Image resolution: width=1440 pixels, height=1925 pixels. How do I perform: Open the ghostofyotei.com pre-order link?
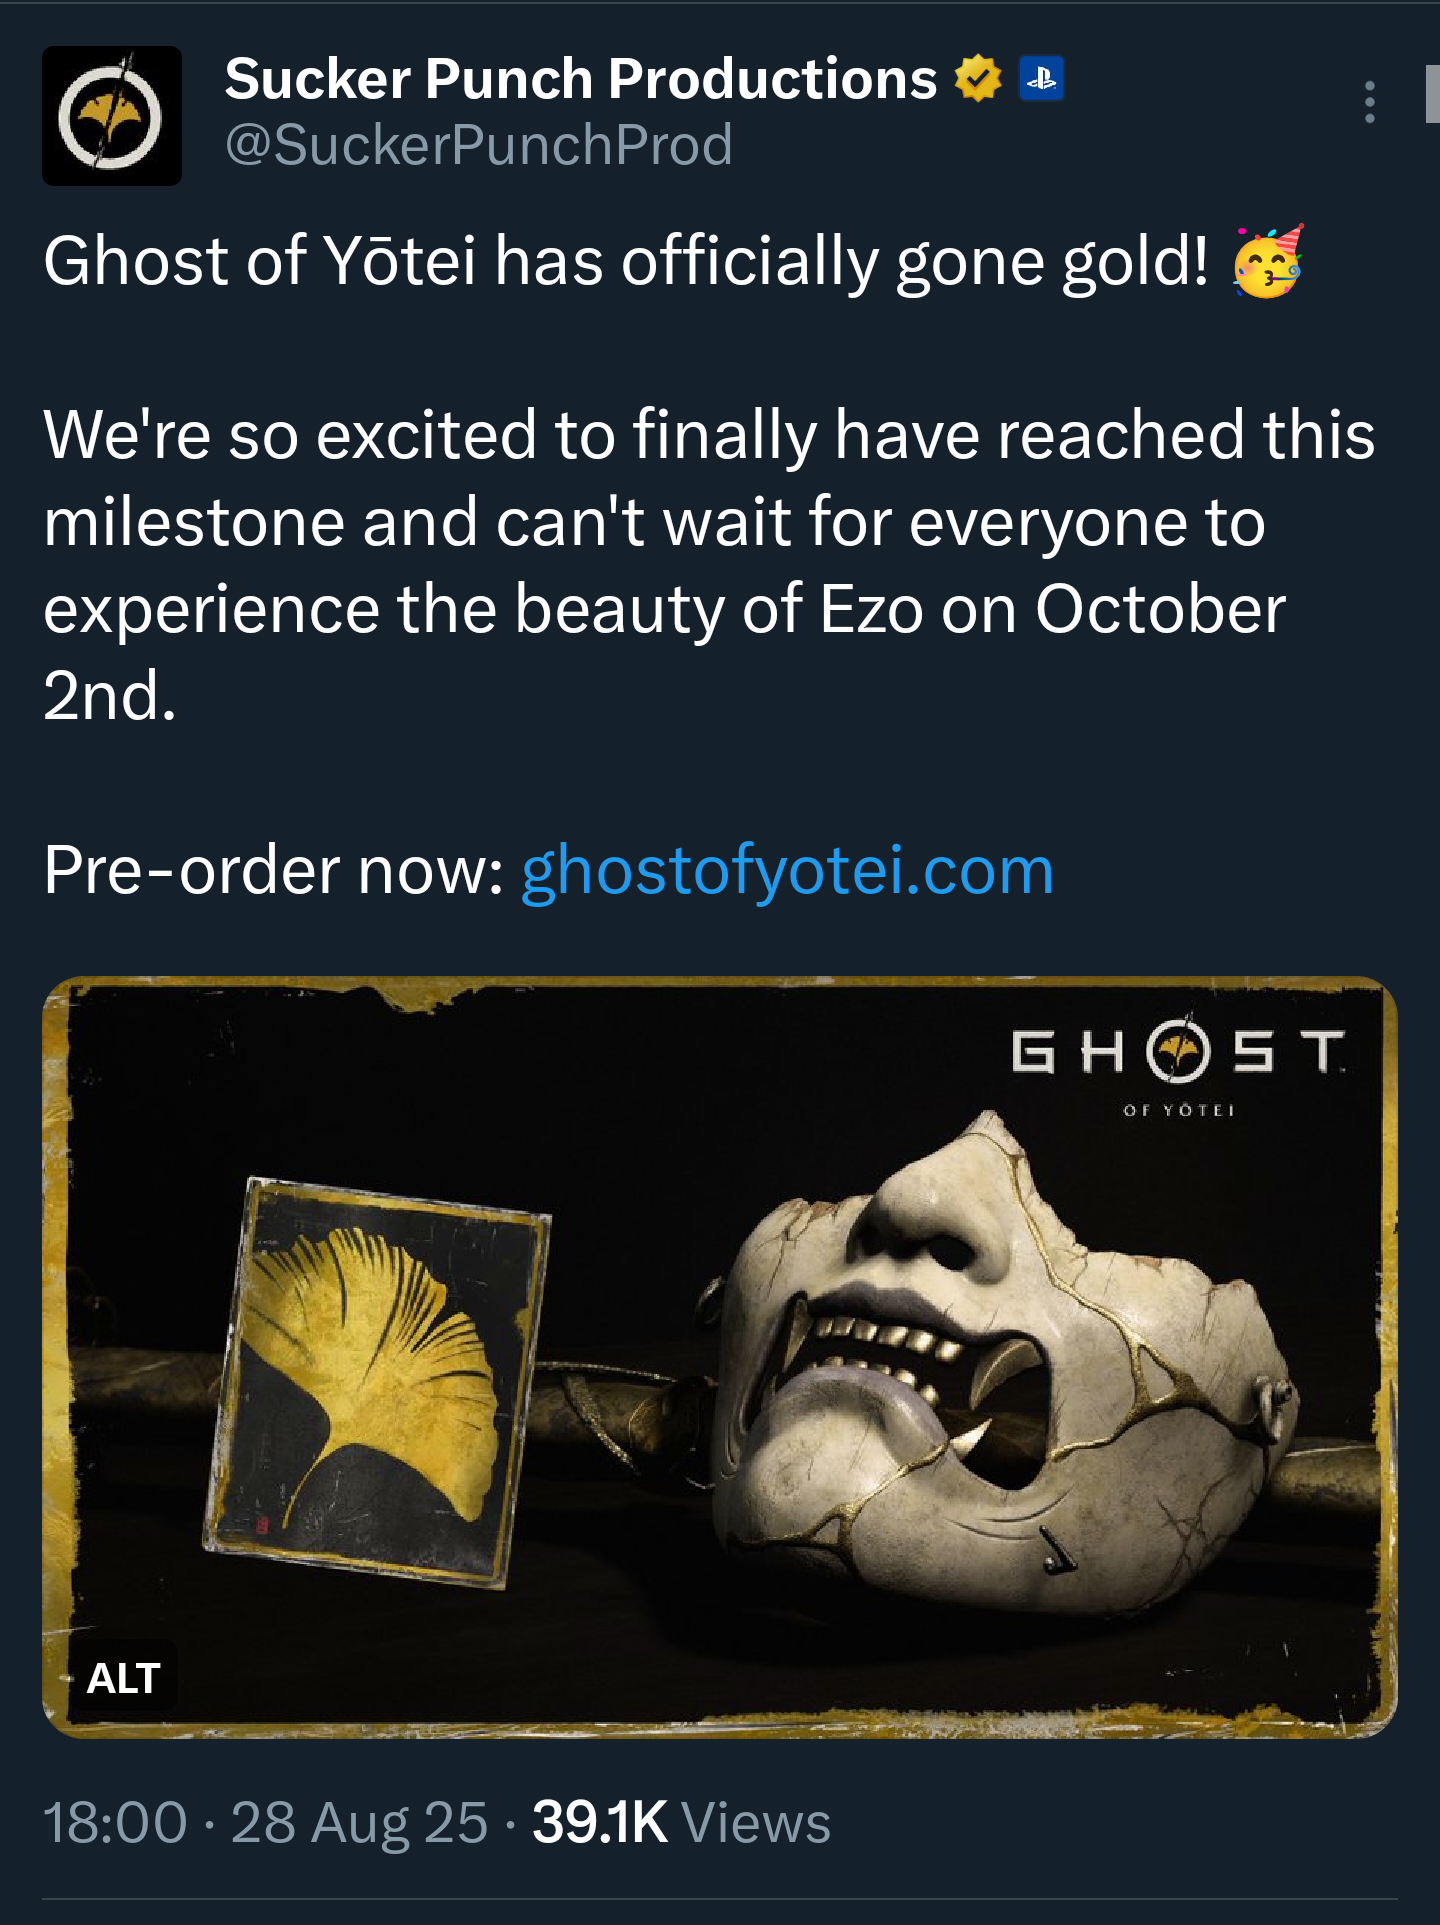[x=787, y=870]
